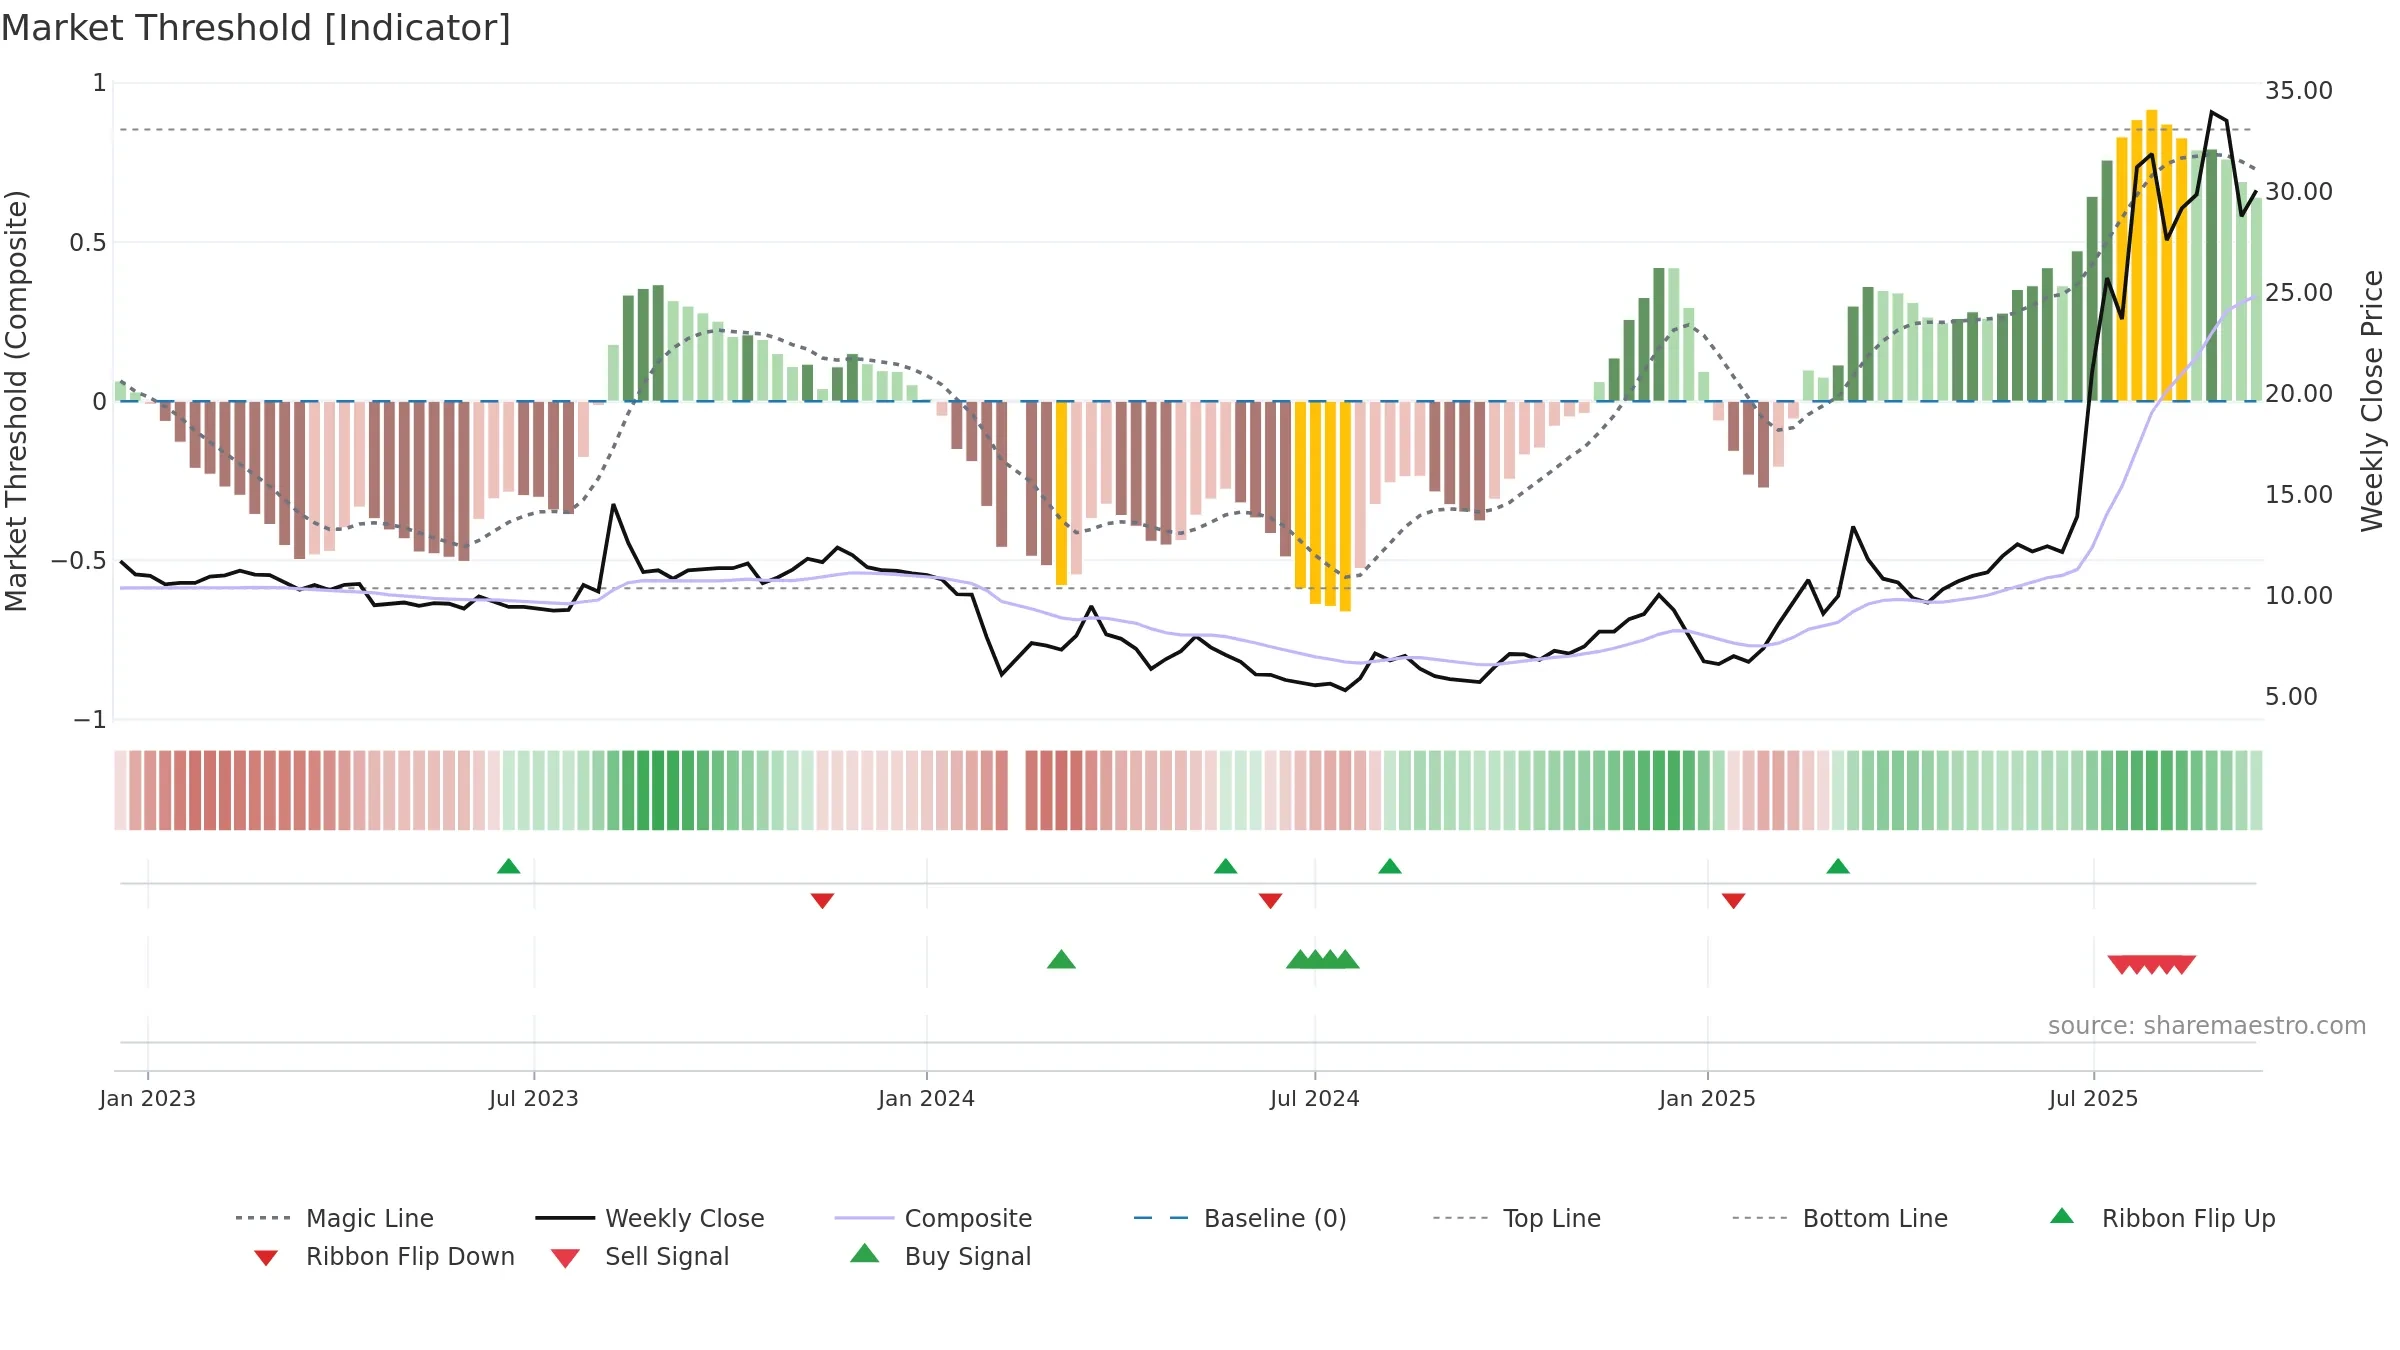Click the 30.00 price axis tick
This screenshot has width=2400, height=1350.
(2298, 192)
